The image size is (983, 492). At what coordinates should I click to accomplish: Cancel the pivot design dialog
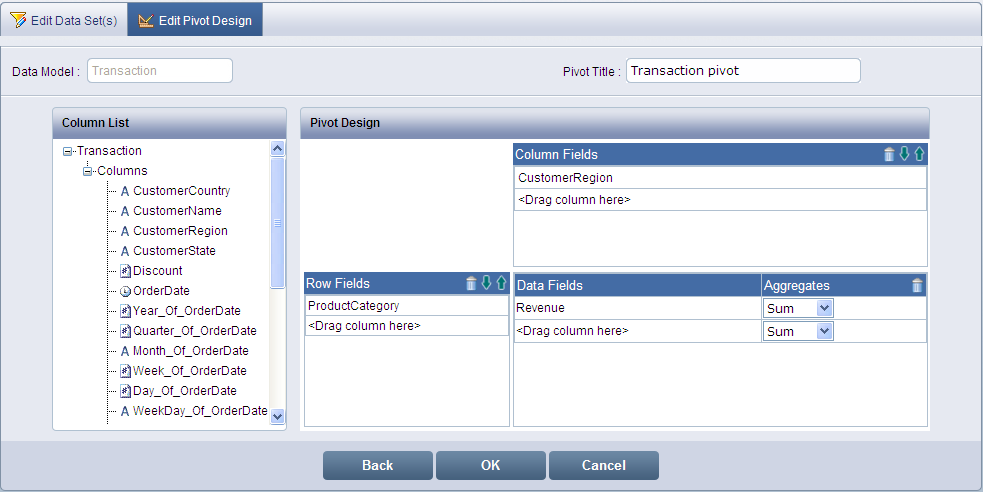(603, 465)
